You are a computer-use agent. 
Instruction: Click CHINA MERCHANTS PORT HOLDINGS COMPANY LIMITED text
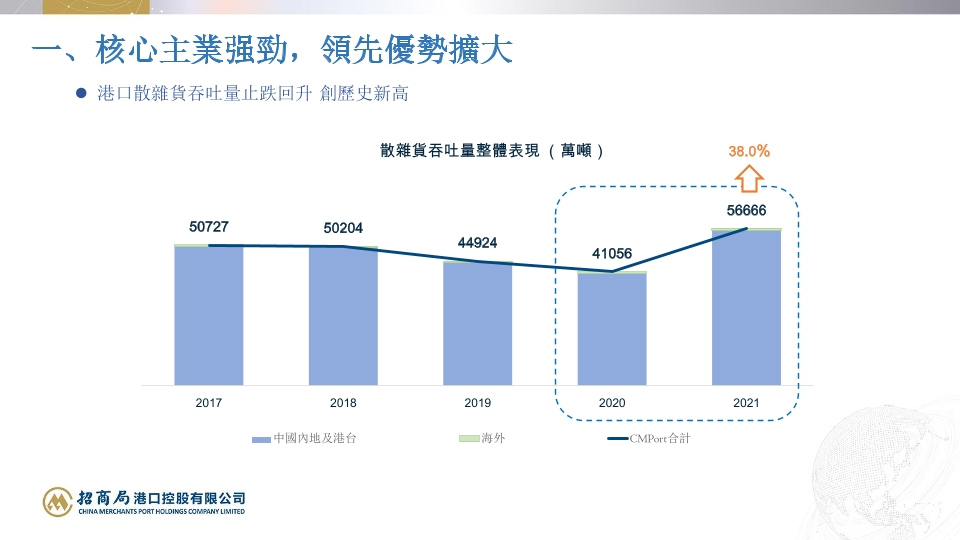(162, 512)
